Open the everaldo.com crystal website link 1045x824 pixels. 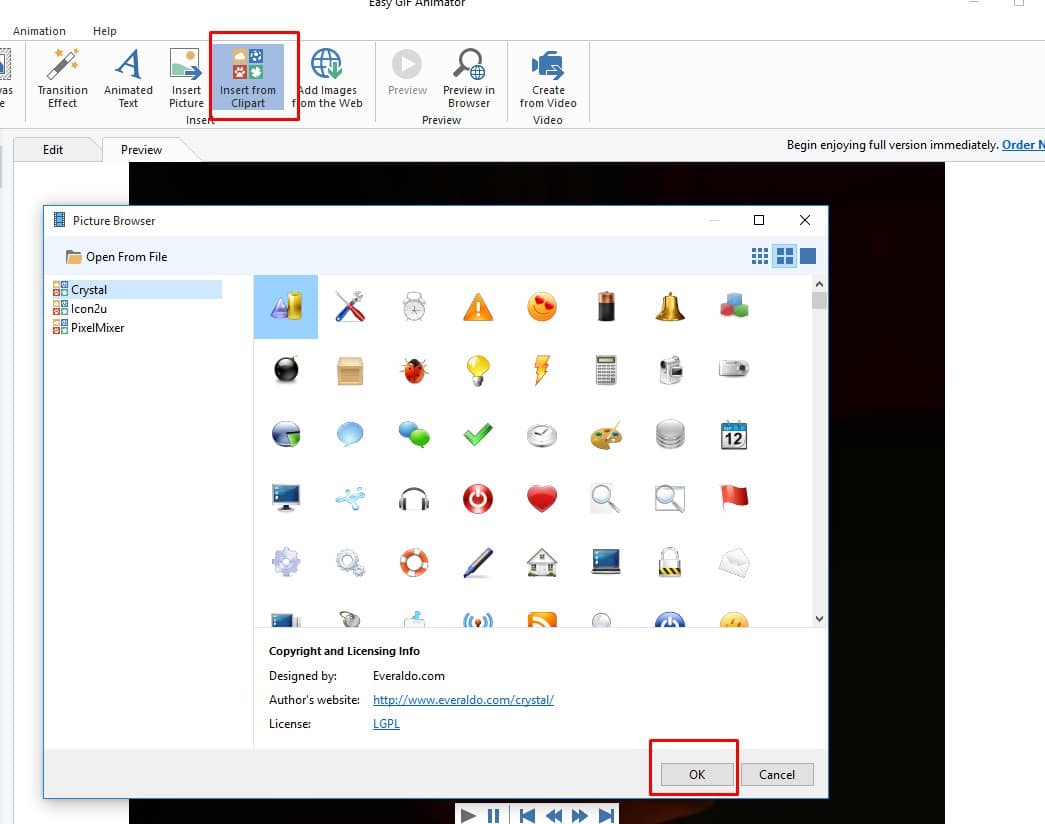pos(463,700)
